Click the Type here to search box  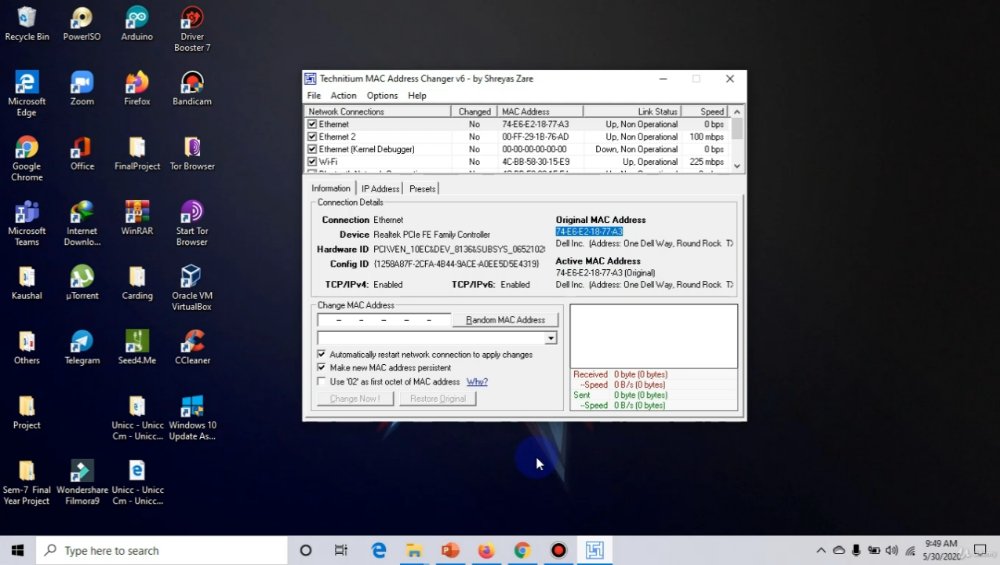162,550
